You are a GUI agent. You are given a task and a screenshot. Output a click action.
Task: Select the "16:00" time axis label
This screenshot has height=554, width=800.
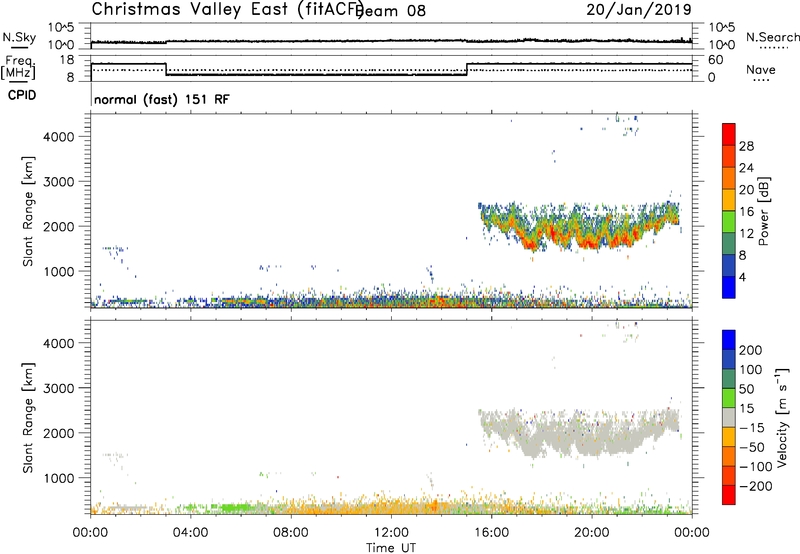click(x=491, y=532)
